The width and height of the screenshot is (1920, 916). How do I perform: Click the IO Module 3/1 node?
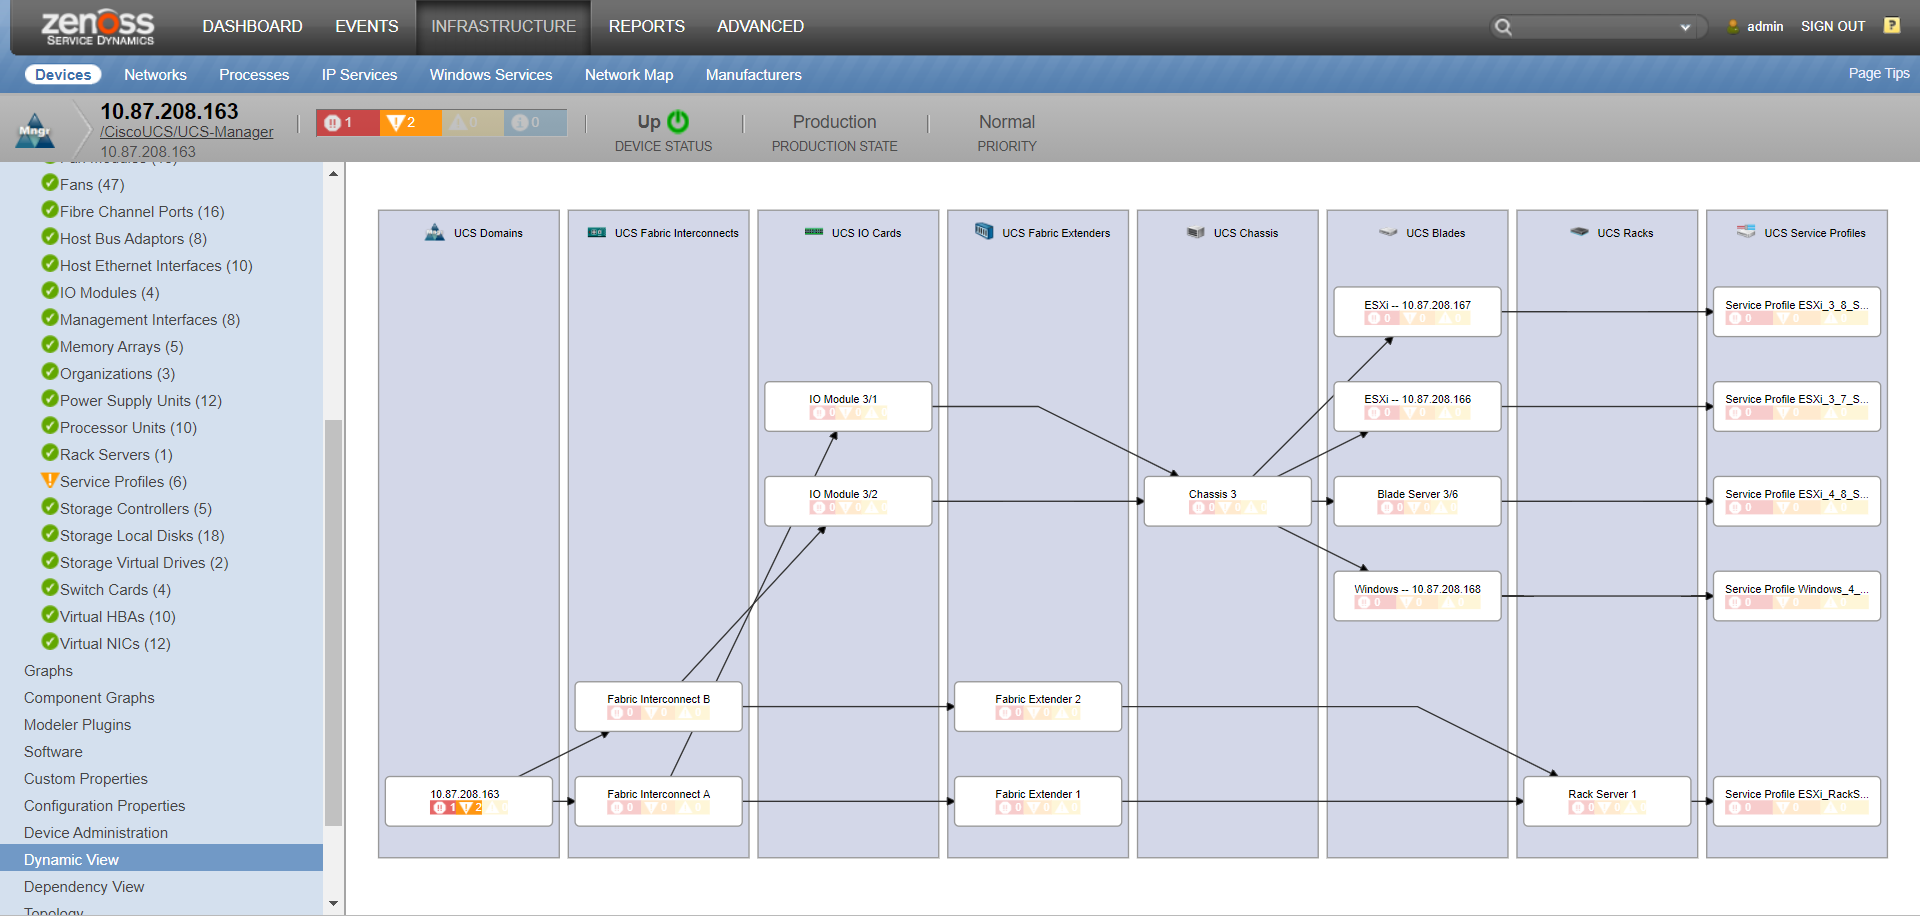848,406
